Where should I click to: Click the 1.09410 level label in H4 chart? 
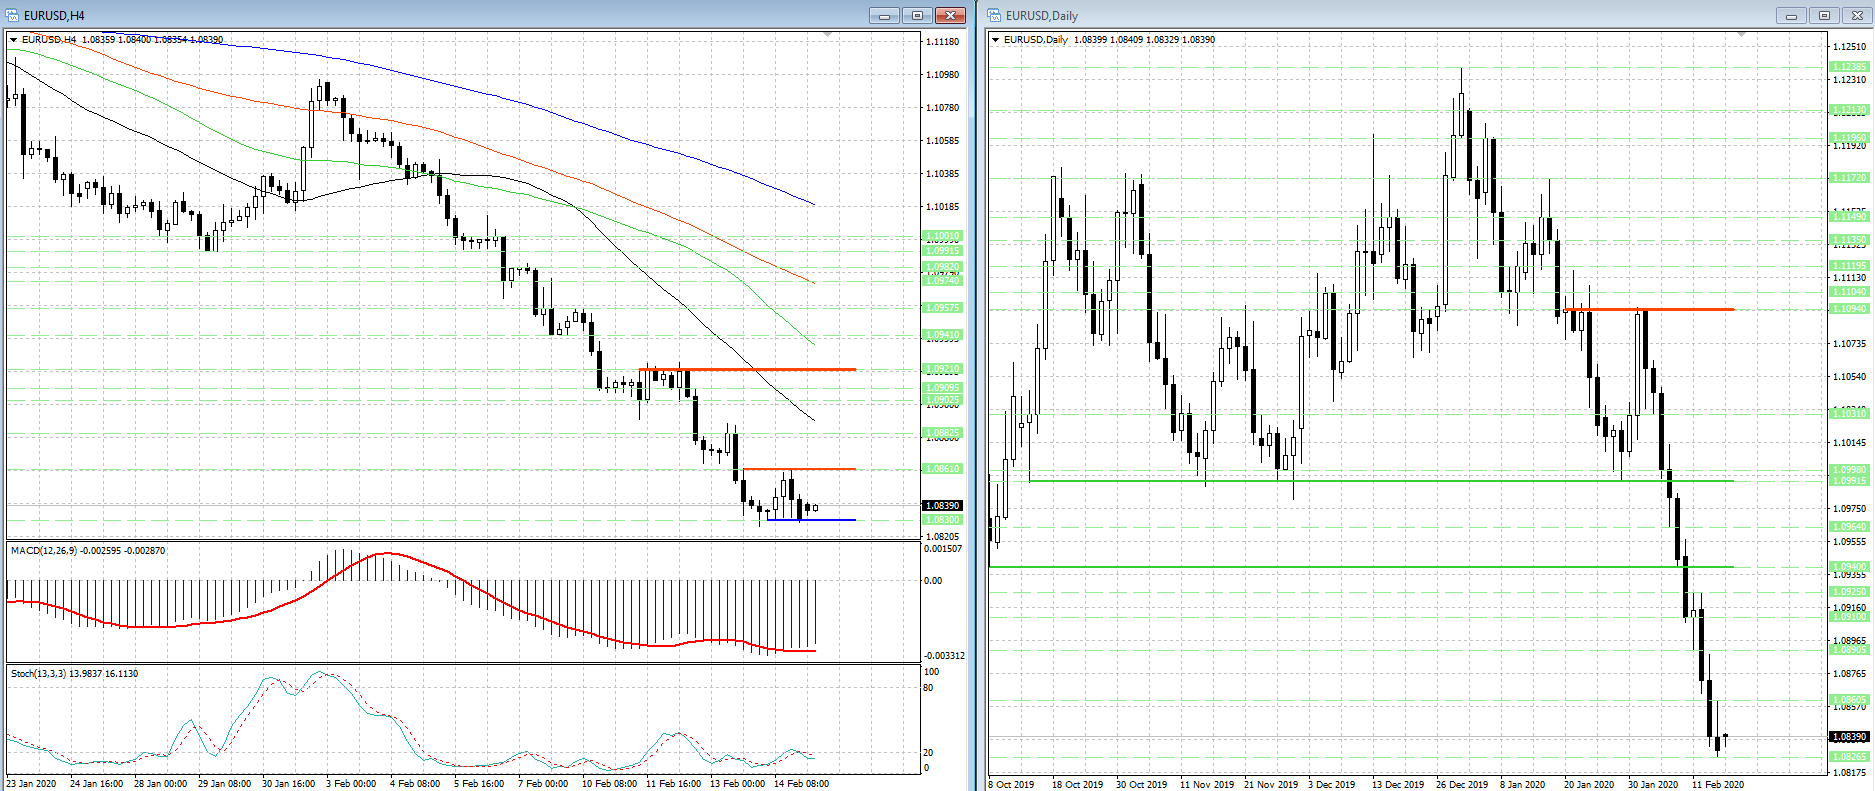coord(942,335)
